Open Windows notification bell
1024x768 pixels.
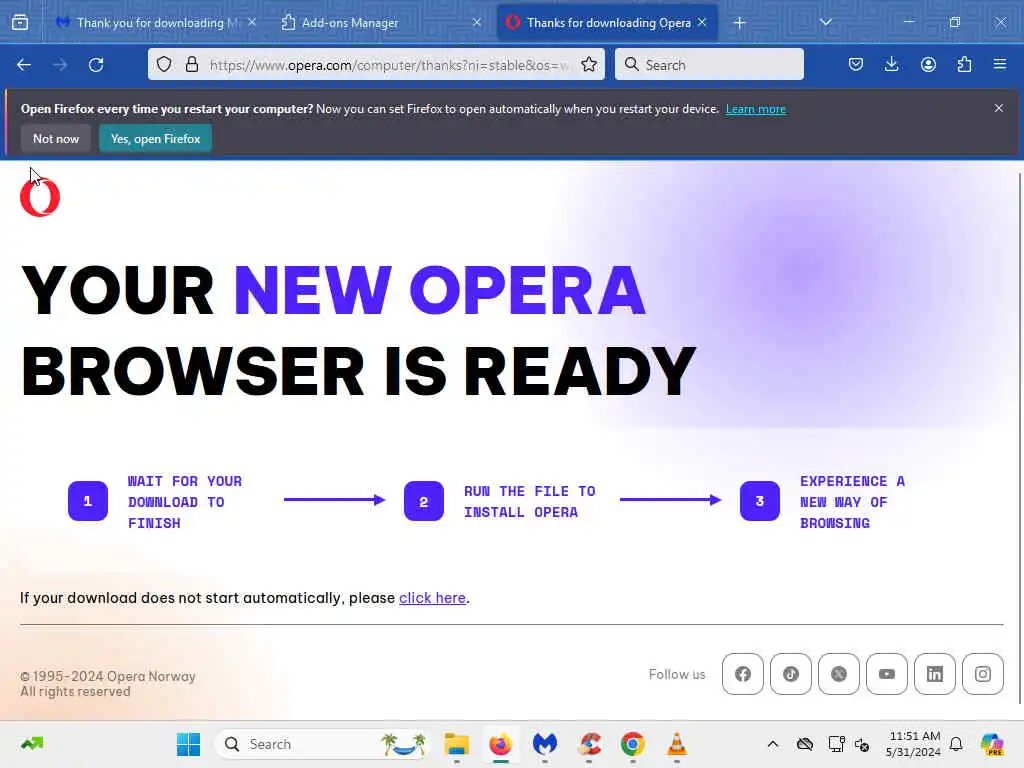coord(956,744)
